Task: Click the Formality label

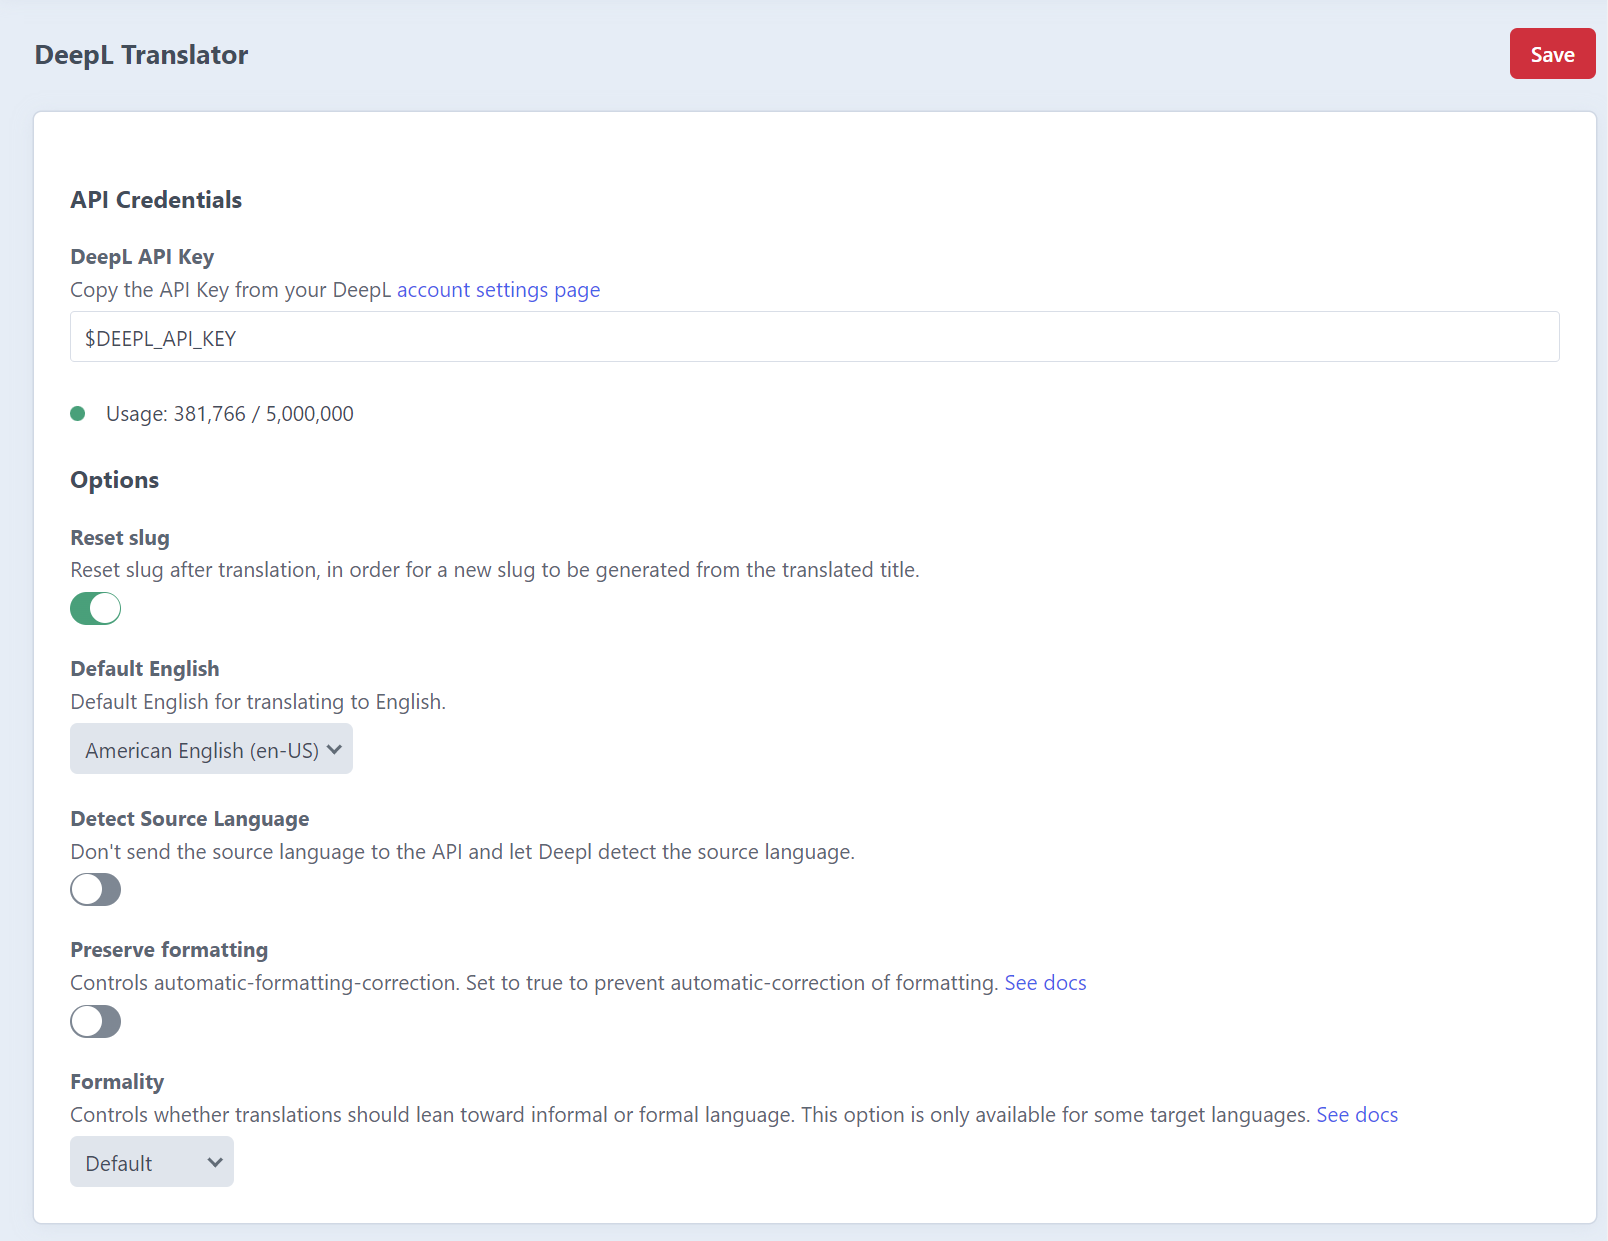Action: [117, 1082]
